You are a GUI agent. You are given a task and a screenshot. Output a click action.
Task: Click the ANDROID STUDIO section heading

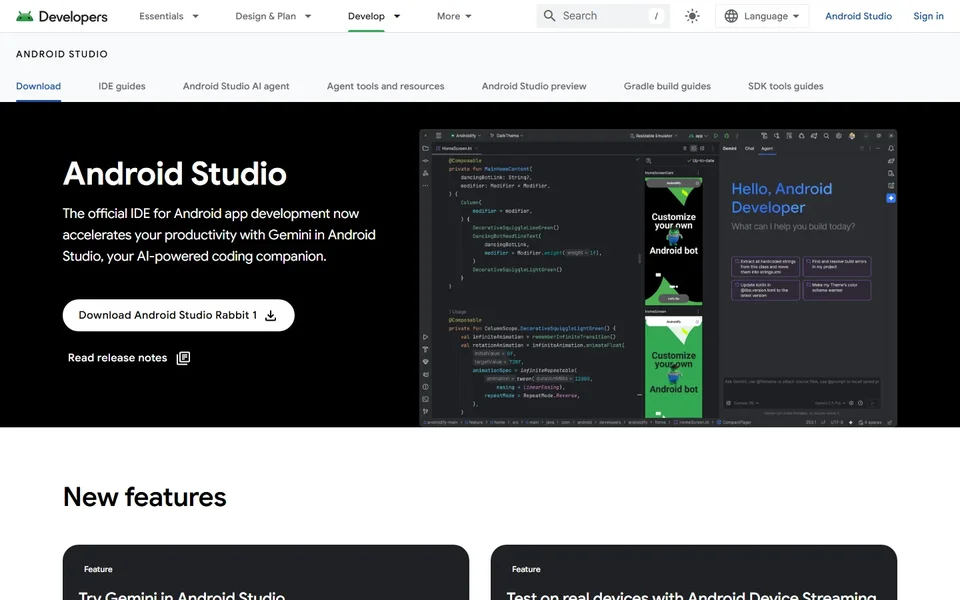pyautogui.click(x=62, y=54)
